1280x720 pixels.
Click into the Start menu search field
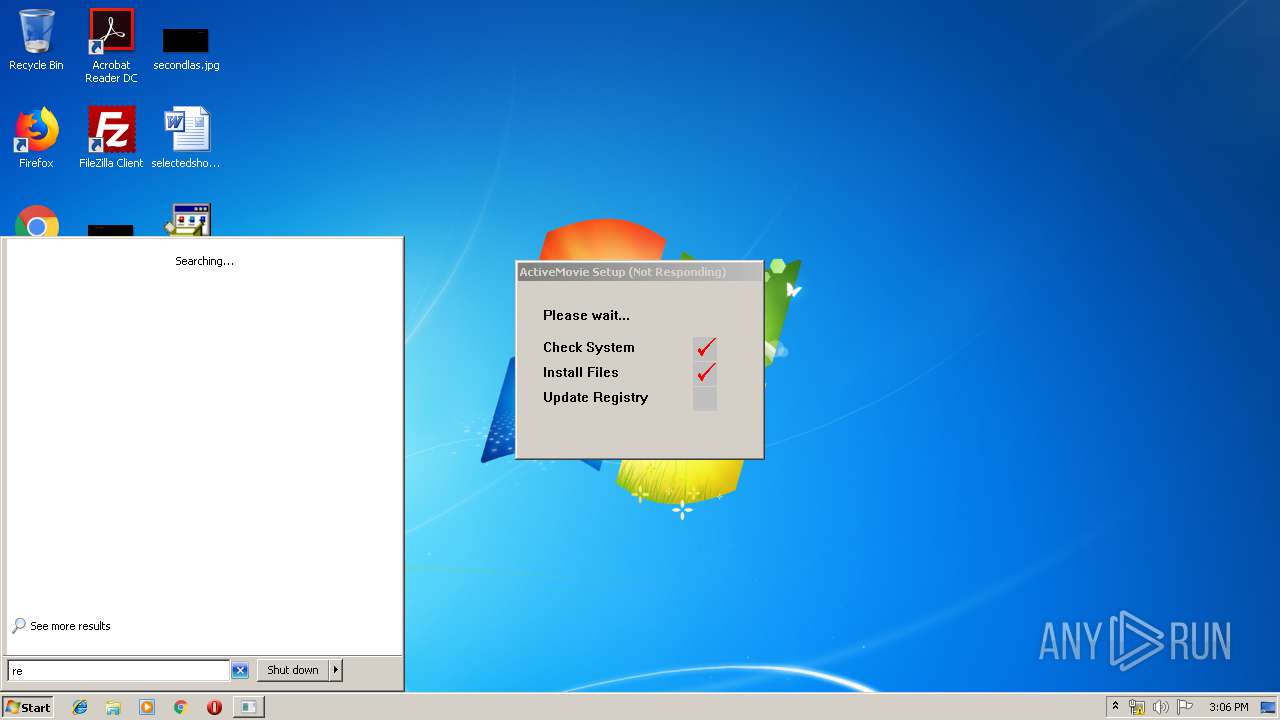coord(118,670)
